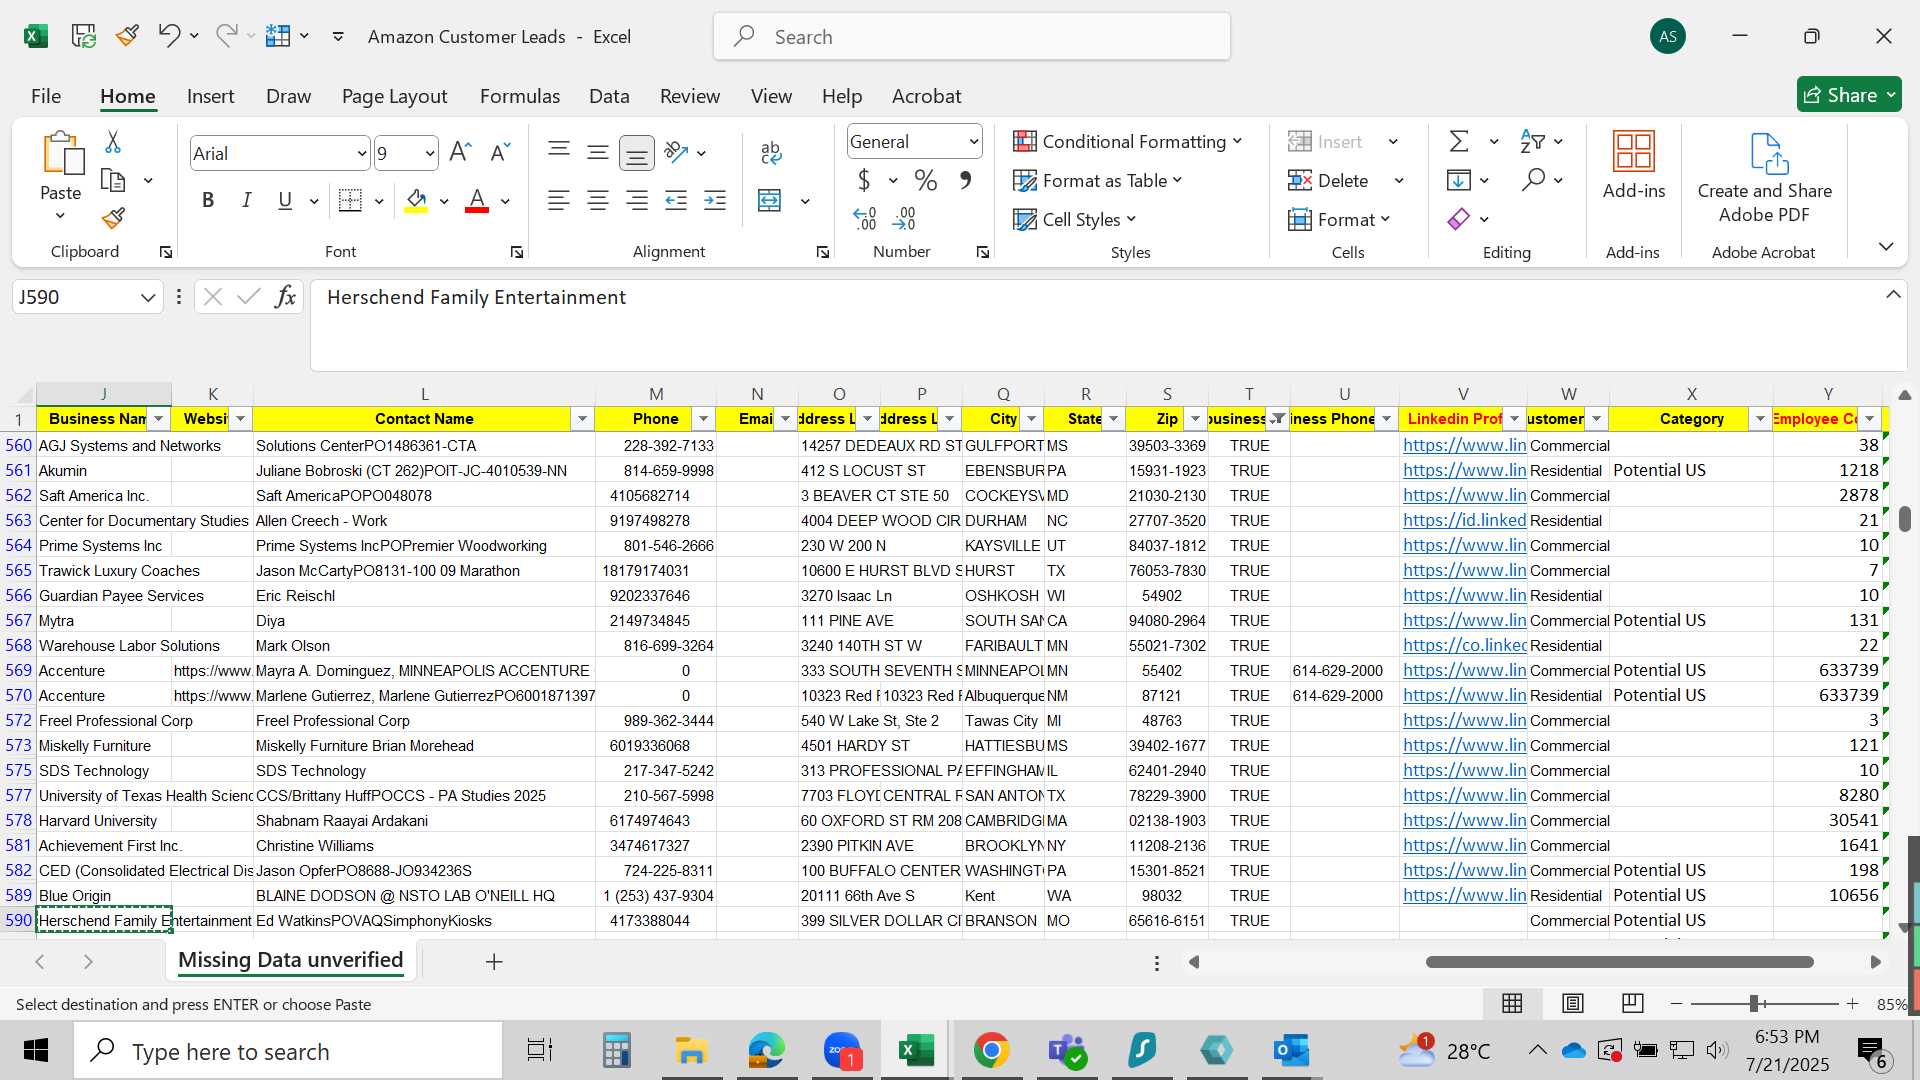Toggle Align Left
This screenshot has height=1080, width=1920.
[x=559, y=201]
